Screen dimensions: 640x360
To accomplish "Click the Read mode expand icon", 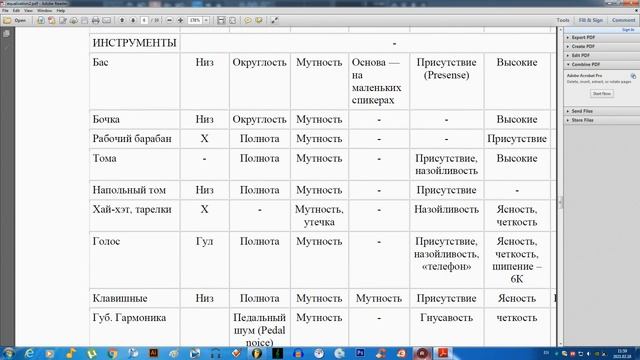I will coord(275,20).
